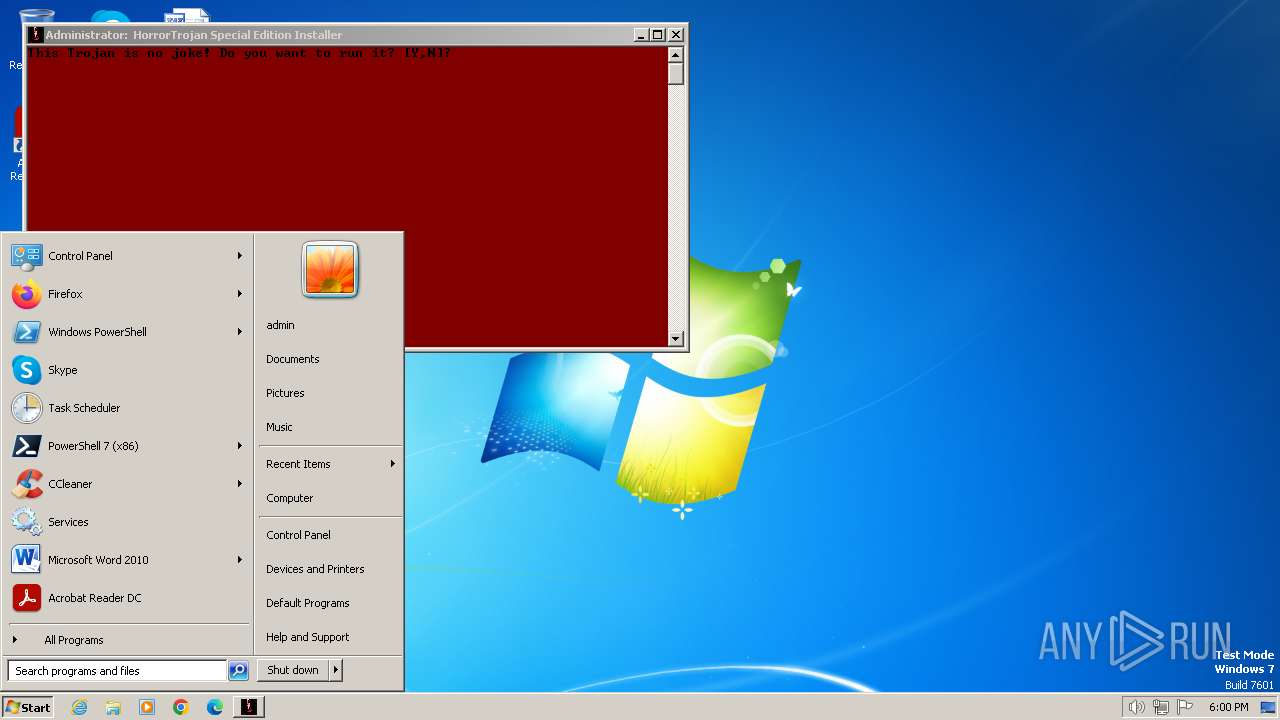Screen dimensions: 1280x720
Task: Launch PowerShell 7 (x86) icon
Action: point(26,446)
